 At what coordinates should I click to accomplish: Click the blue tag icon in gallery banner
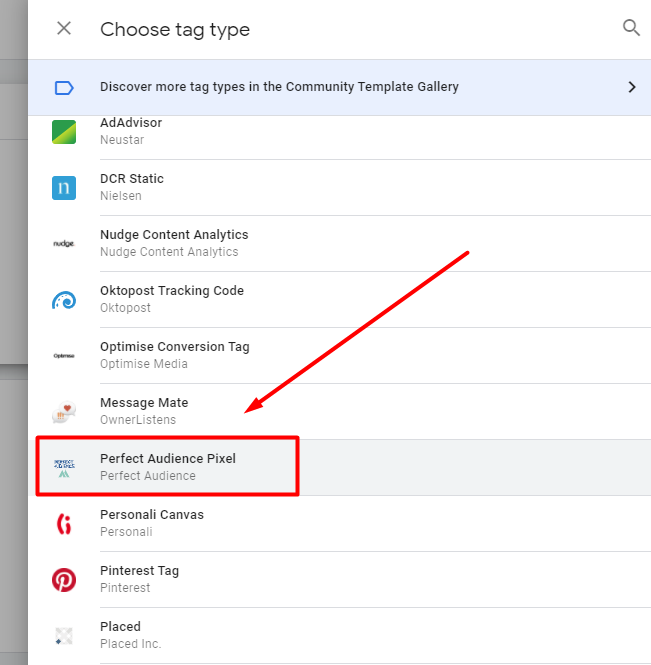tap(64, 88)
